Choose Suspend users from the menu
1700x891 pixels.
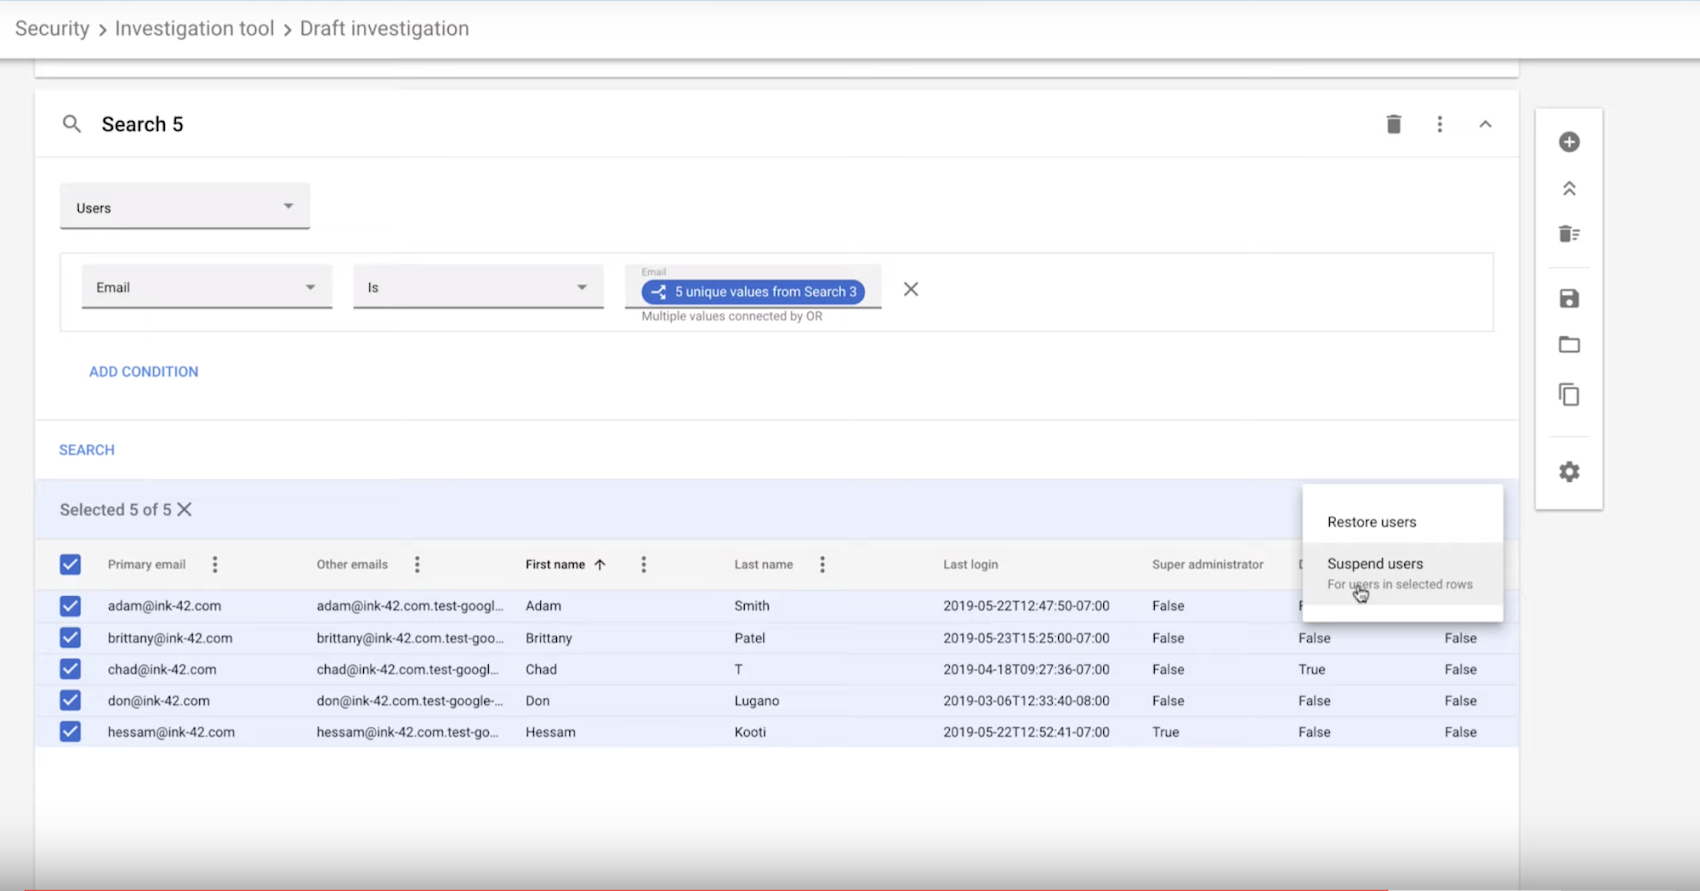point(1402,573)
